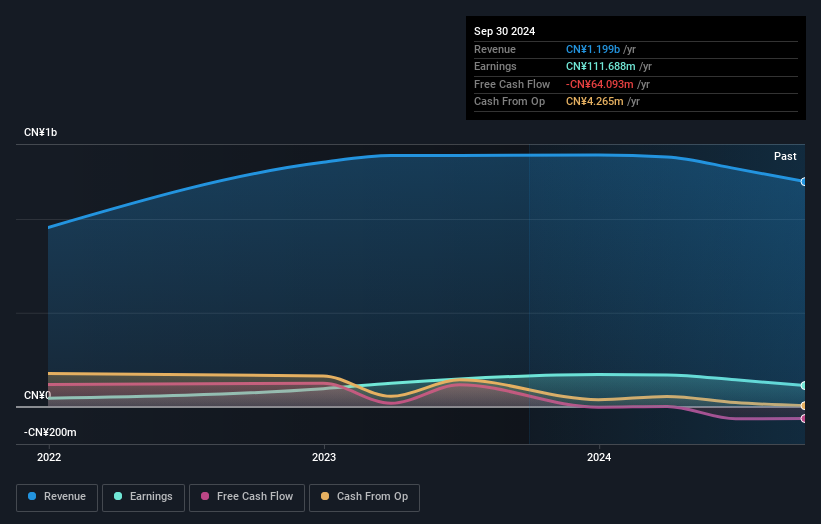This screenshot has width=821, height=524.
Task: Click the Sep 30 2024 tooltip date
Action: coord(504,31)
